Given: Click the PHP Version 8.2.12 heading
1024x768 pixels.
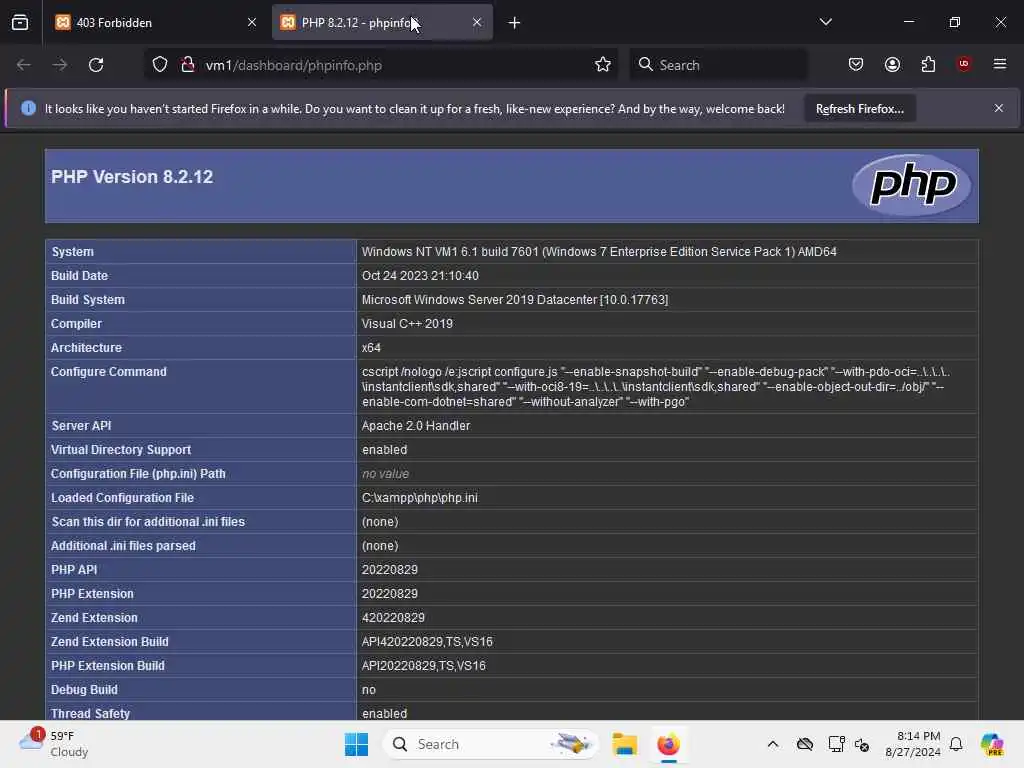Looking at the screenshot, I should point(132,177).
